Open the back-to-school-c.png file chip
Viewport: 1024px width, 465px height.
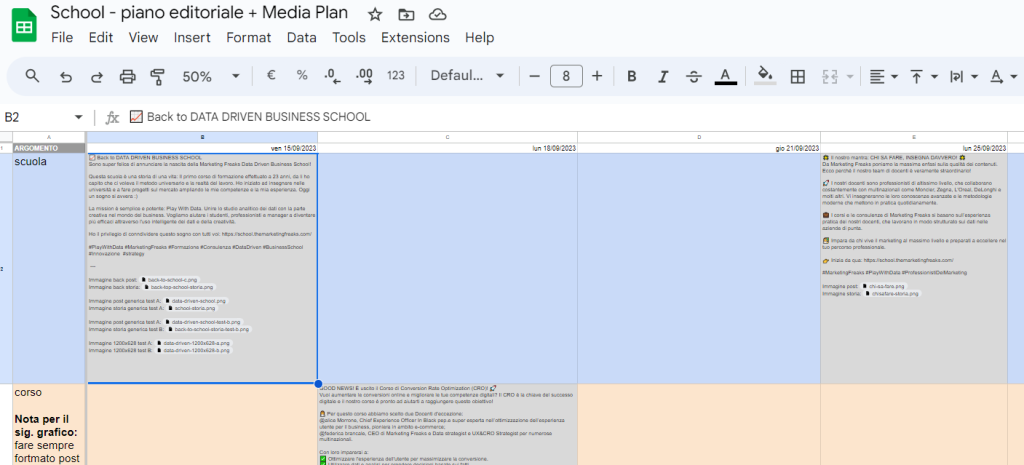pyautogui.click(x=169, y=280)
